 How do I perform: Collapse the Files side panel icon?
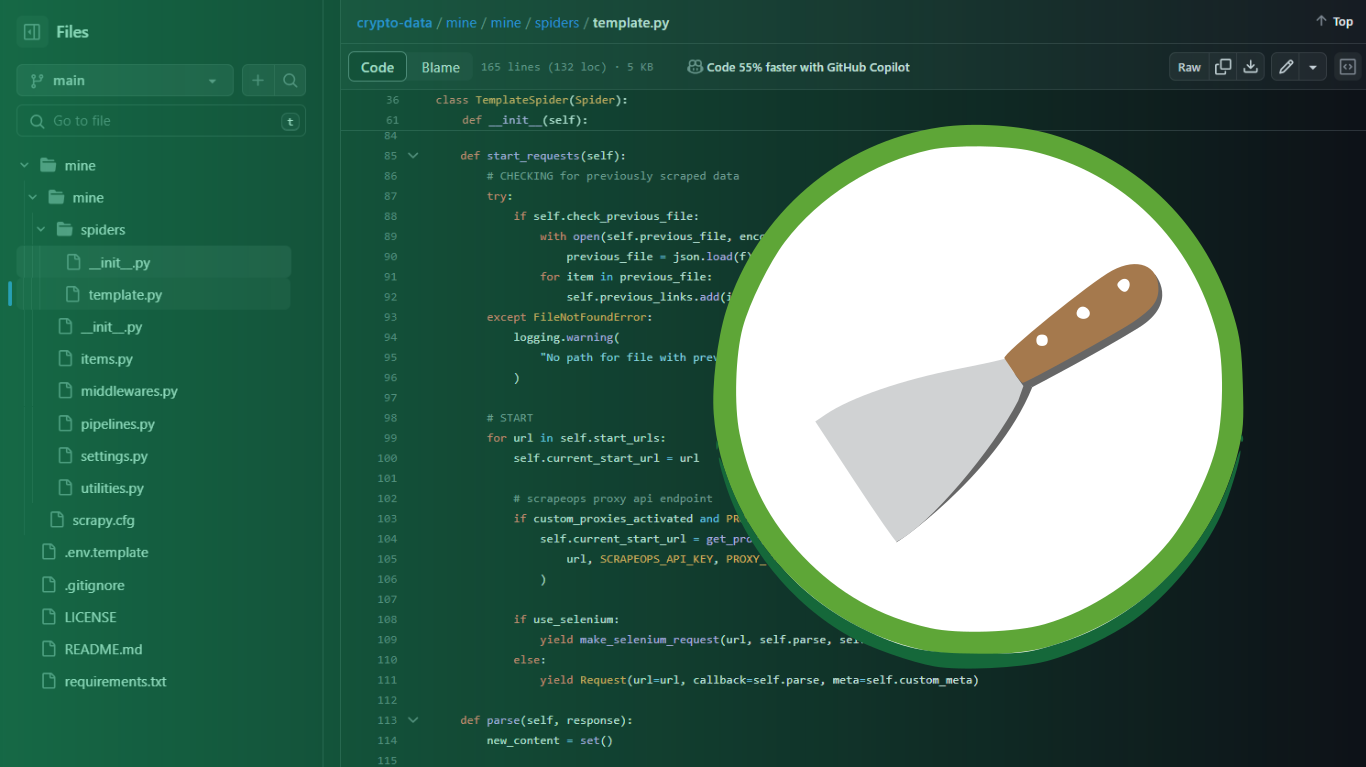[32, 32]
